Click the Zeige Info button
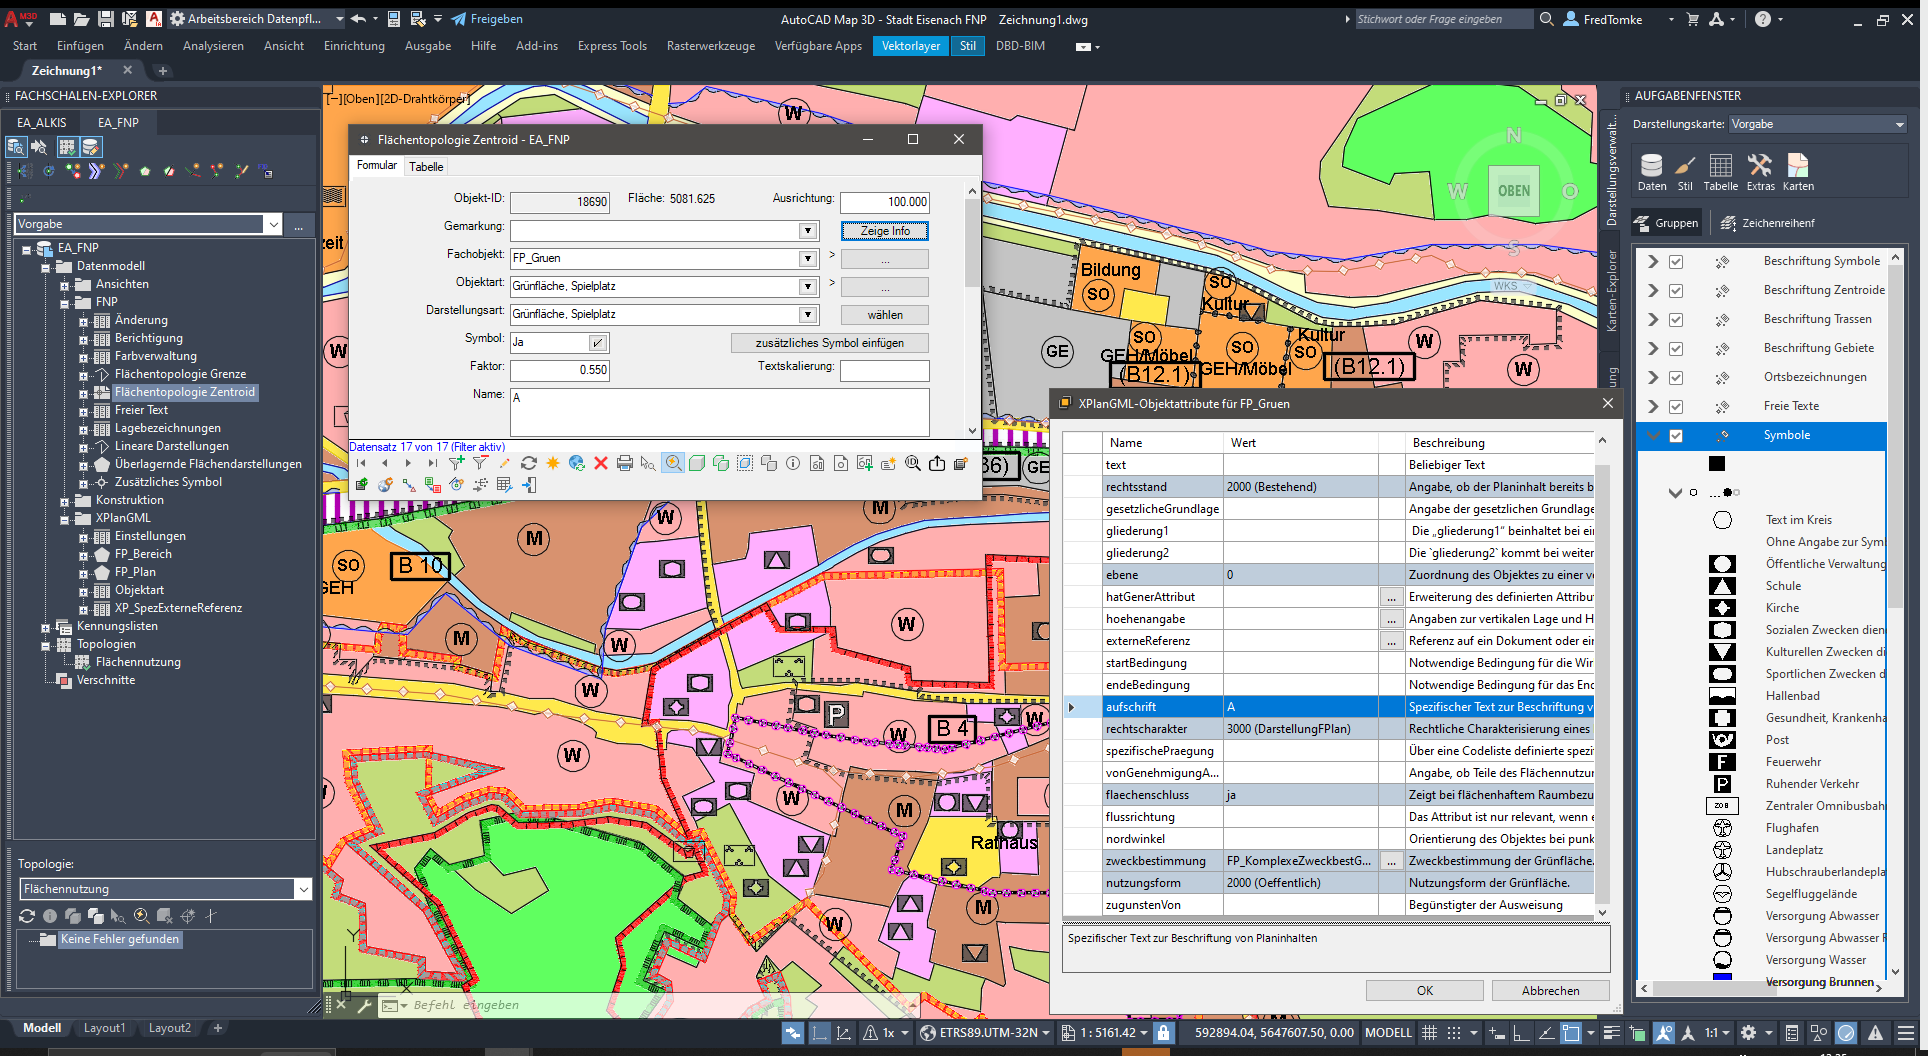This screenshot has width=1928, height=1056. point(884,230)
